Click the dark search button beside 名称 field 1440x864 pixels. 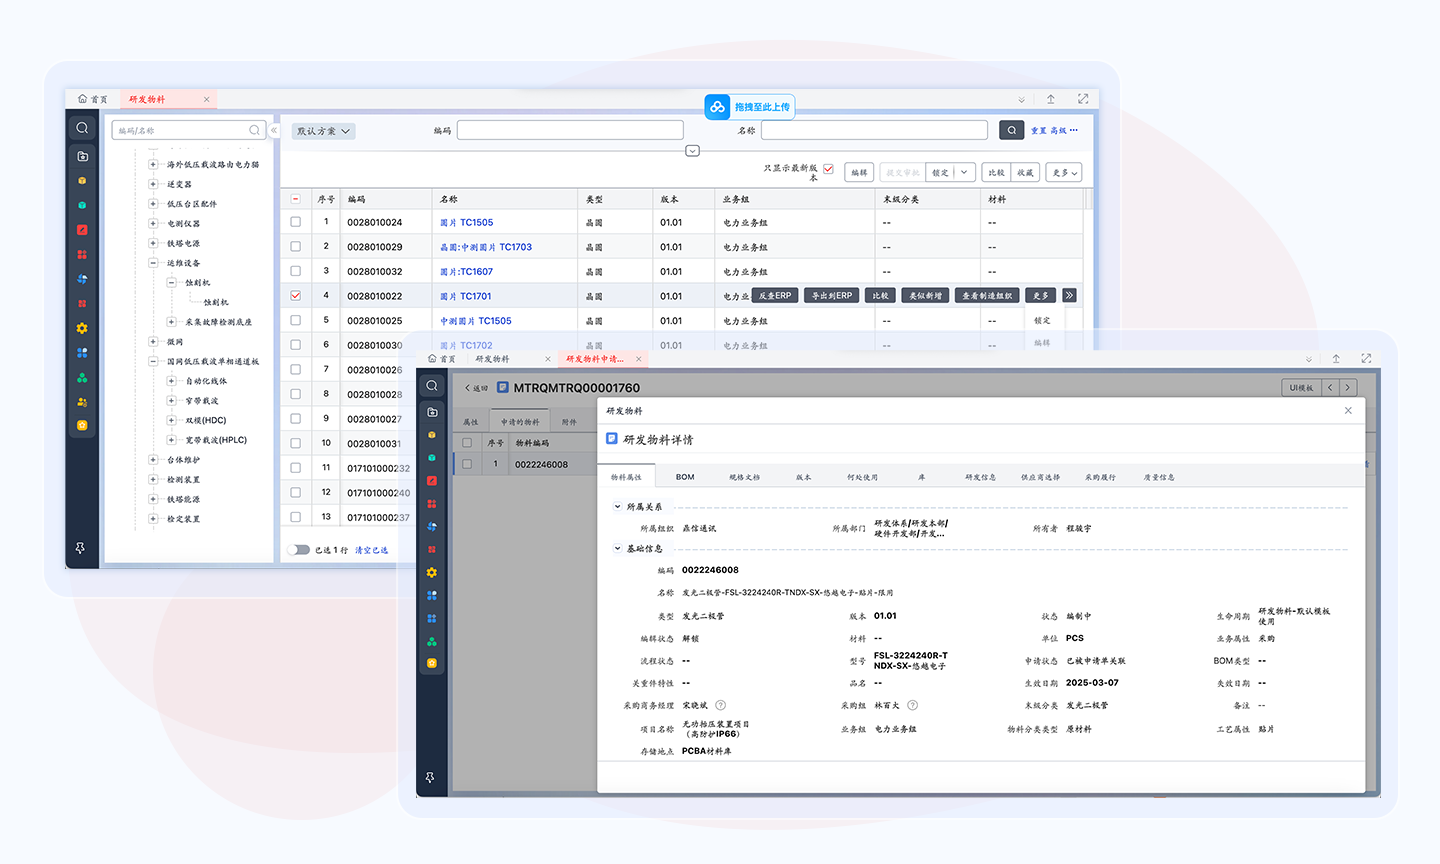pos(1011,130)
